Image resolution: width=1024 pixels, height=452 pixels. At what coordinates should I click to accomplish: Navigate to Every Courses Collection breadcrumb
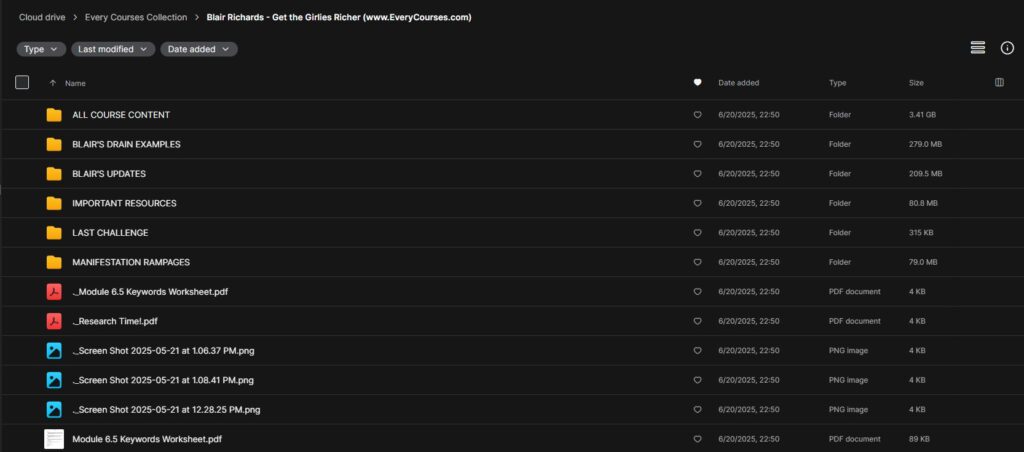[136, 18]
